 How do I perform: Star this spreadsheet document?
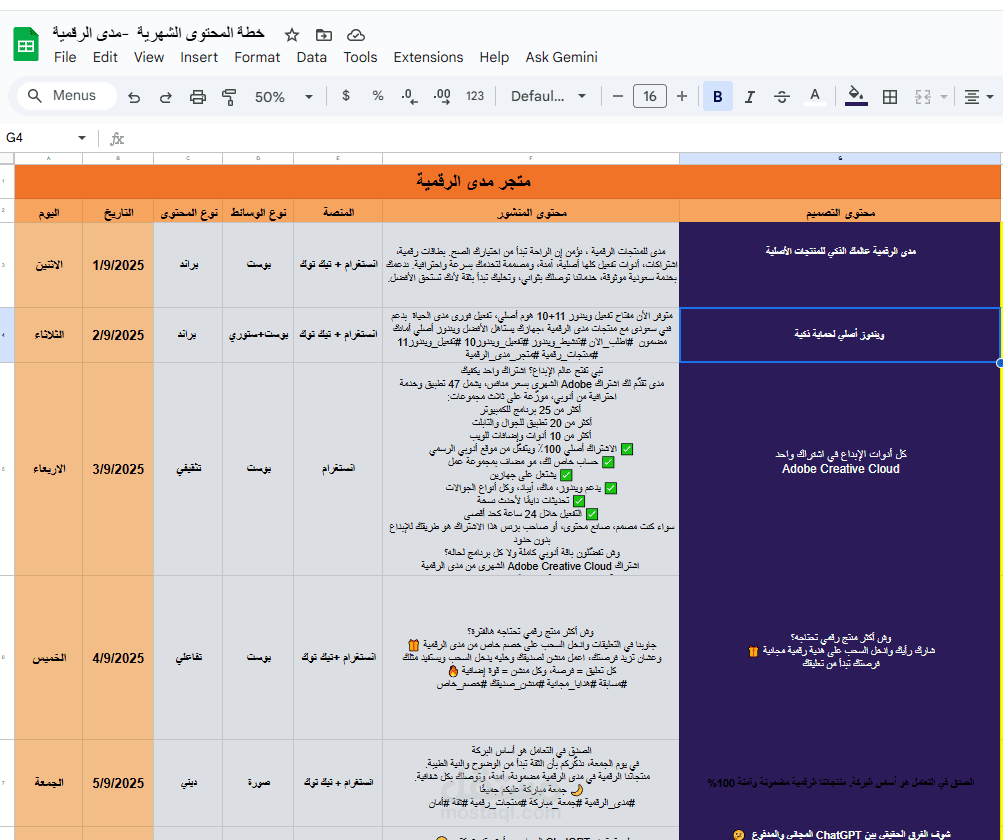click(x=292, y=35)
